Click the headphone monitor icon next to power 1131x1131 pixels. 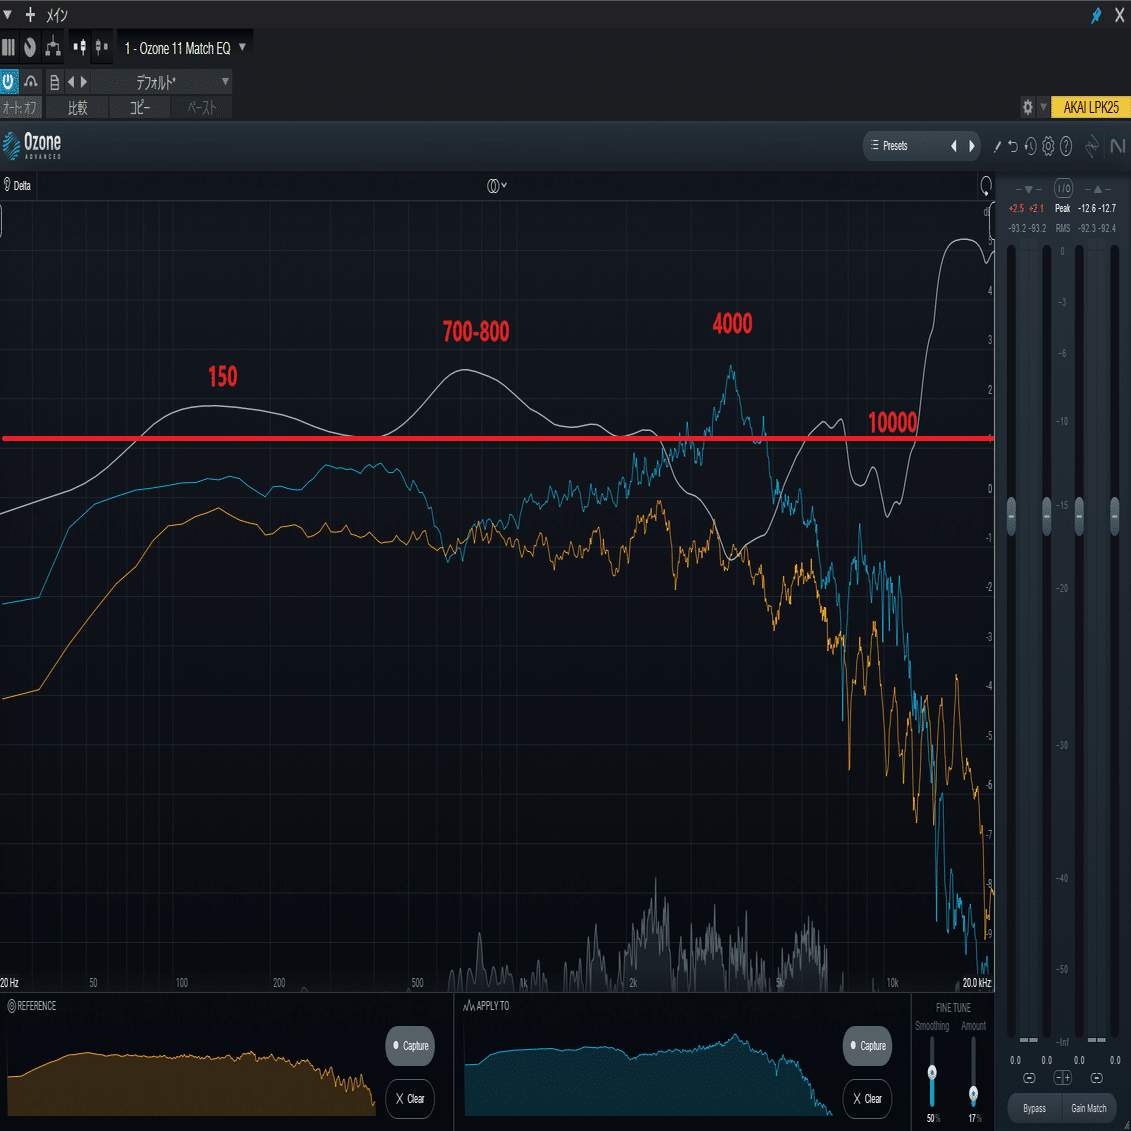click(x=30, y=82)
